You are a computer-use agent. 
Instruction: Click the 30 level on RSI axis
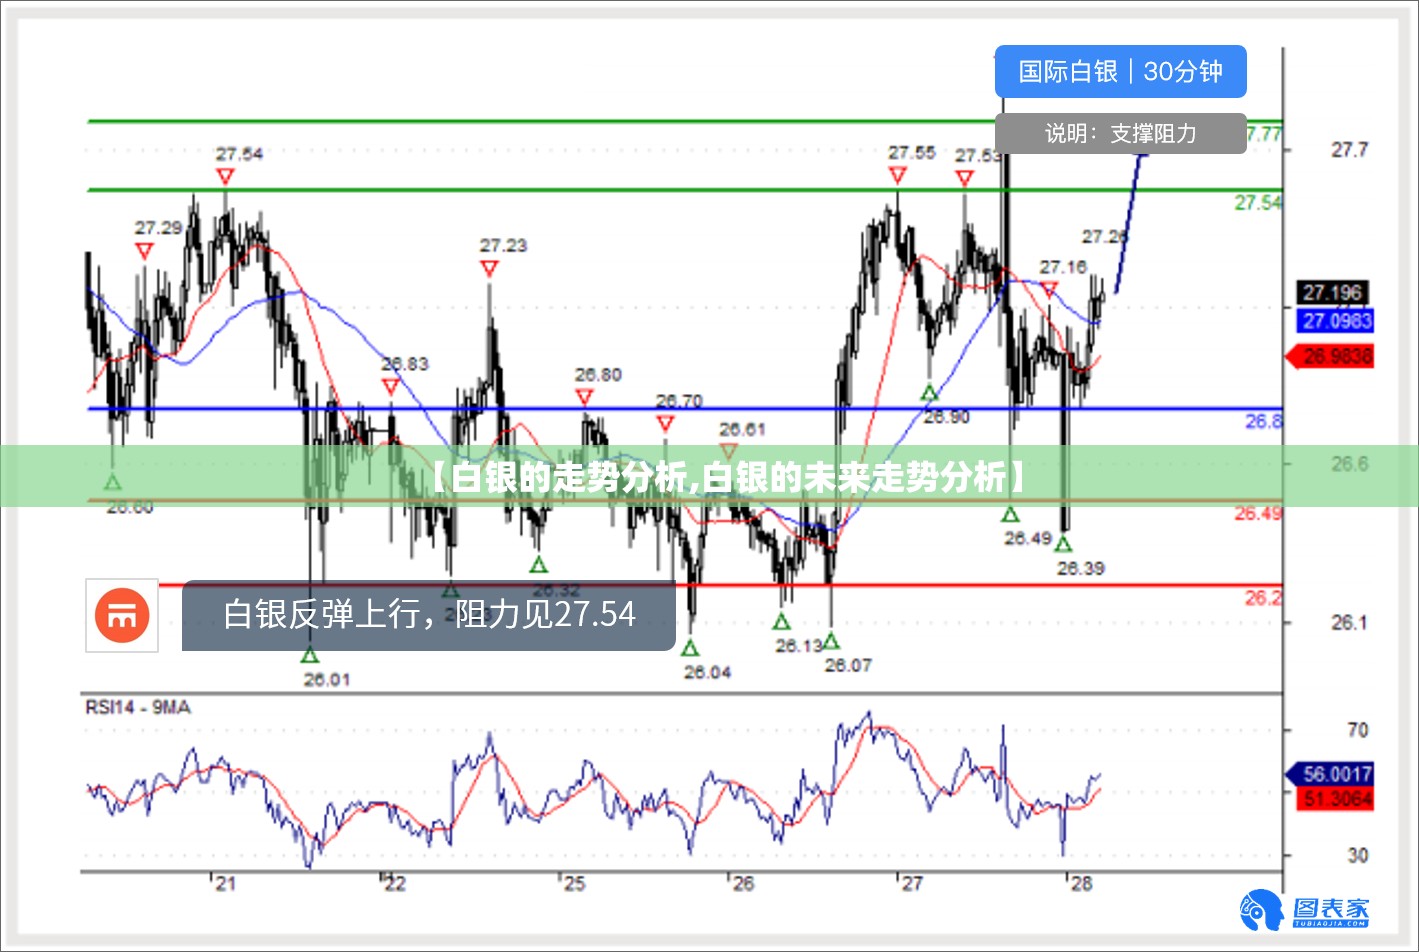click(x=1357, y=855)
